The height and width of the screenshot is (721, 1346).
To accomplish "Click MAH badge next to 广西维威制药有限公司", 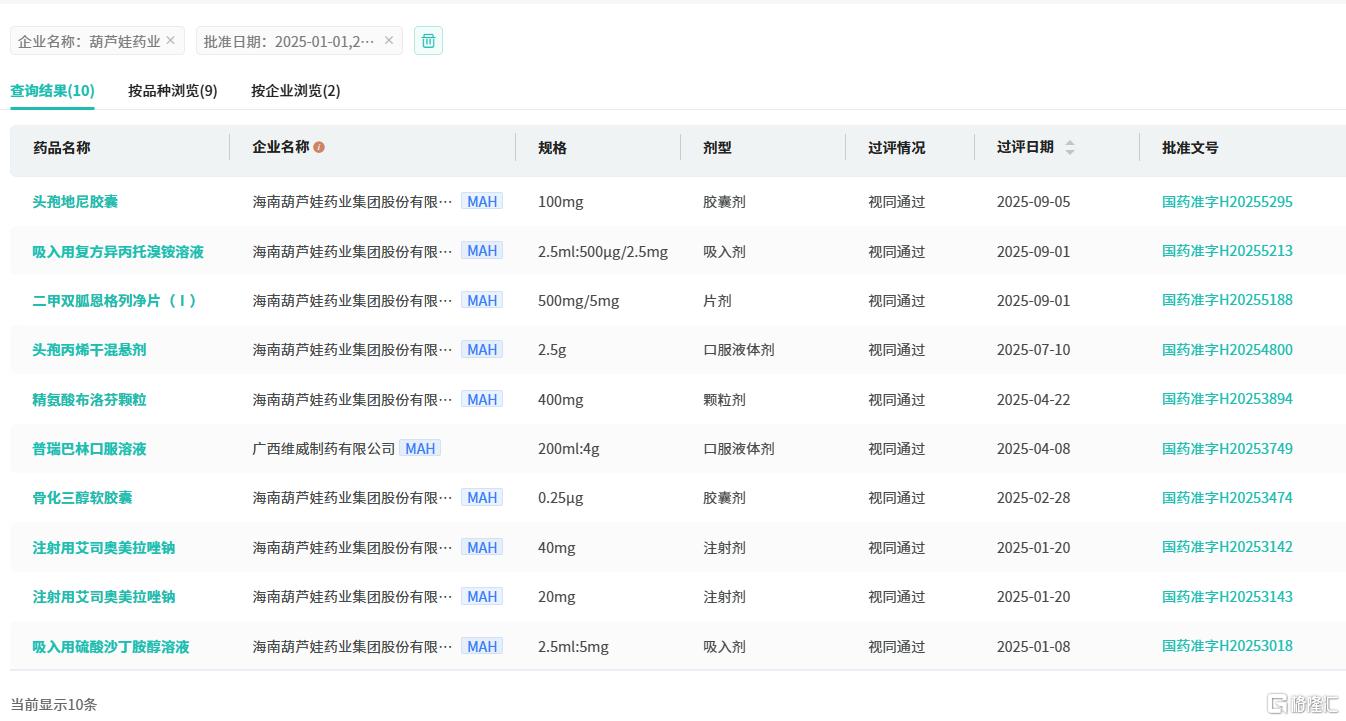I will 420,448.
